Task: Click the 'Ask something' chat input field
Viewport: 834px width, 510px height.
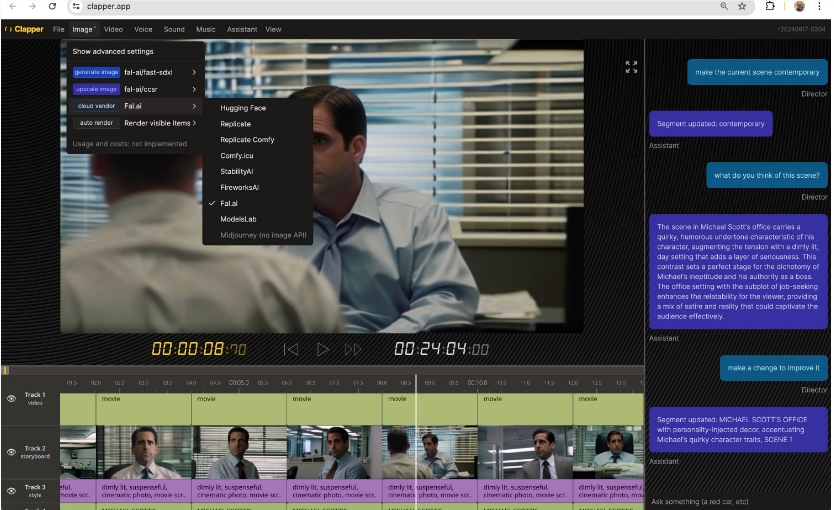Action: [x=735, y=500]
